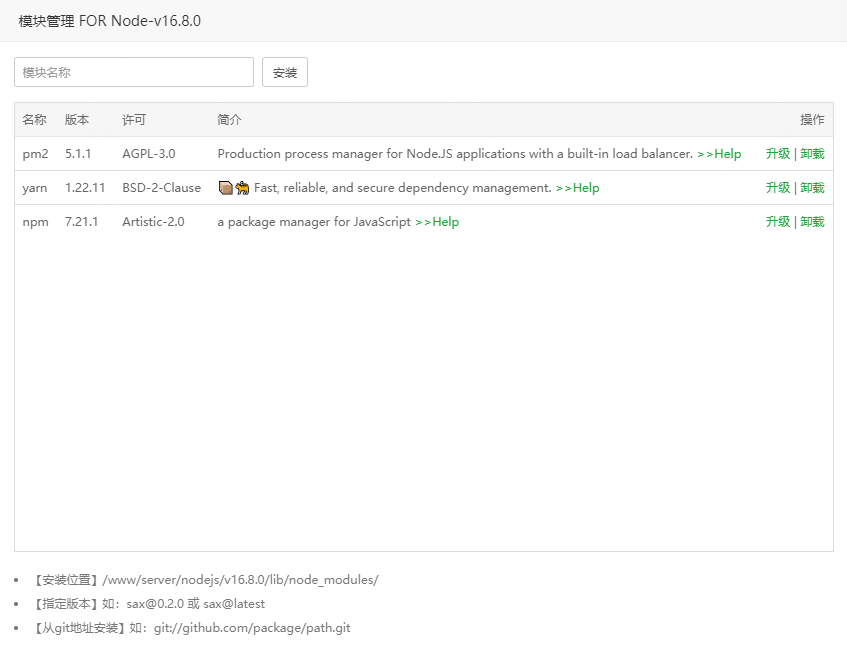Click the 从git地址安装 git URL note

[191, 628]
